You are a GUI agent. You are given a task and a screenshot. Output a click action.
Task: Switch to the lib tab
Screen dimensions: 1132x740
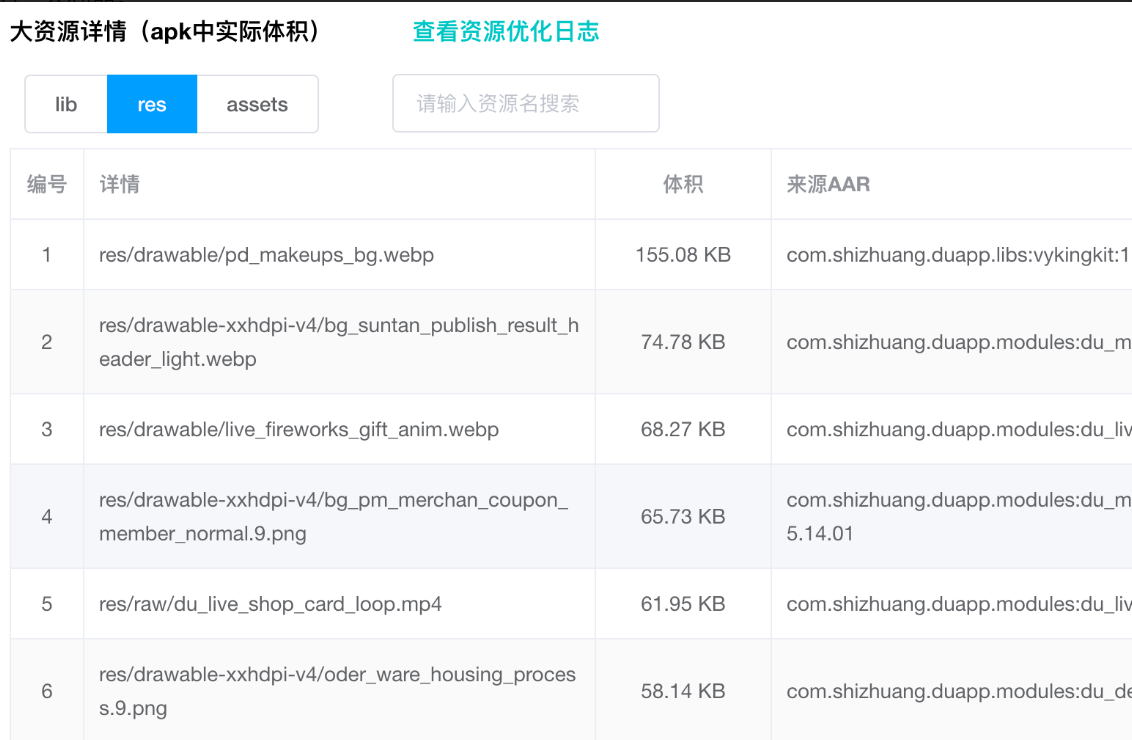pos(66,103)
